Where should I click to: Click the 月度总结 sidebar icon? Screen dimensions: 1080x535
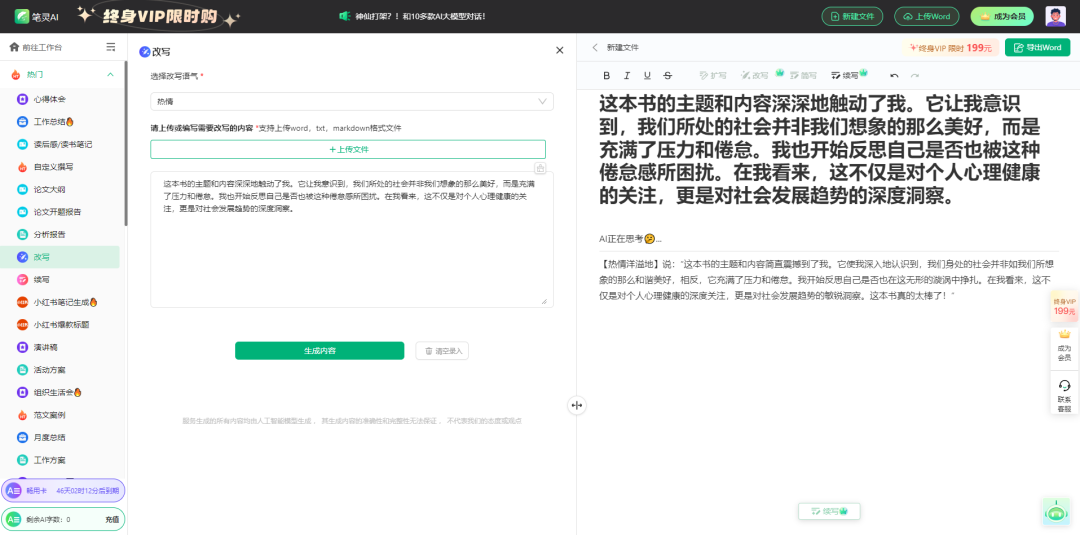click(22, 437)
